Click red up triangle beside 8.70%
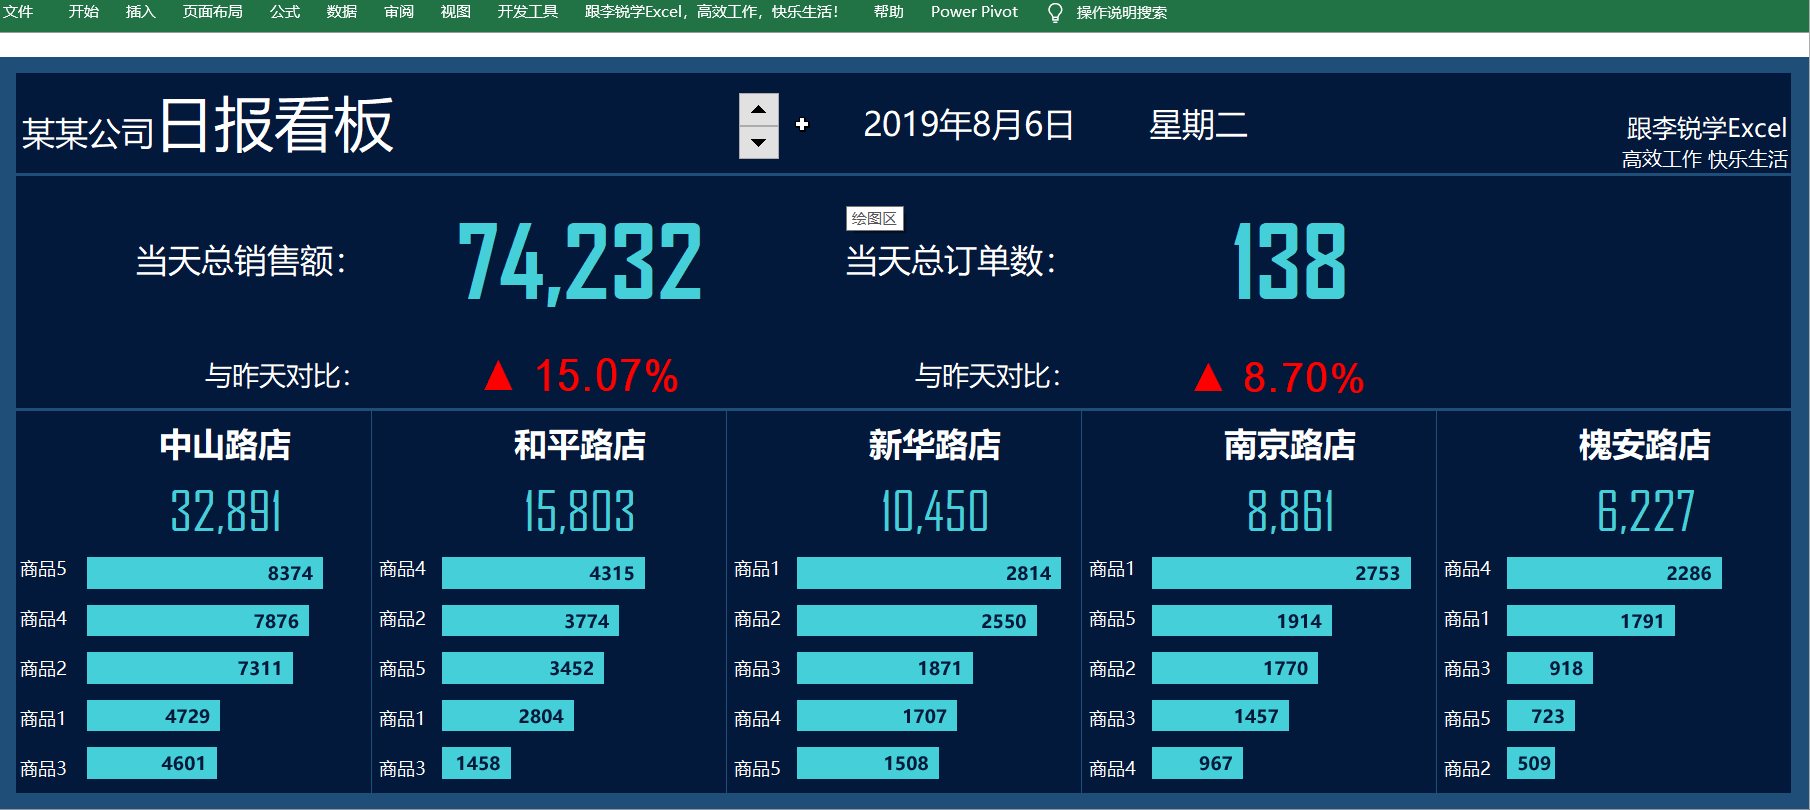 tap(1208, 377)
